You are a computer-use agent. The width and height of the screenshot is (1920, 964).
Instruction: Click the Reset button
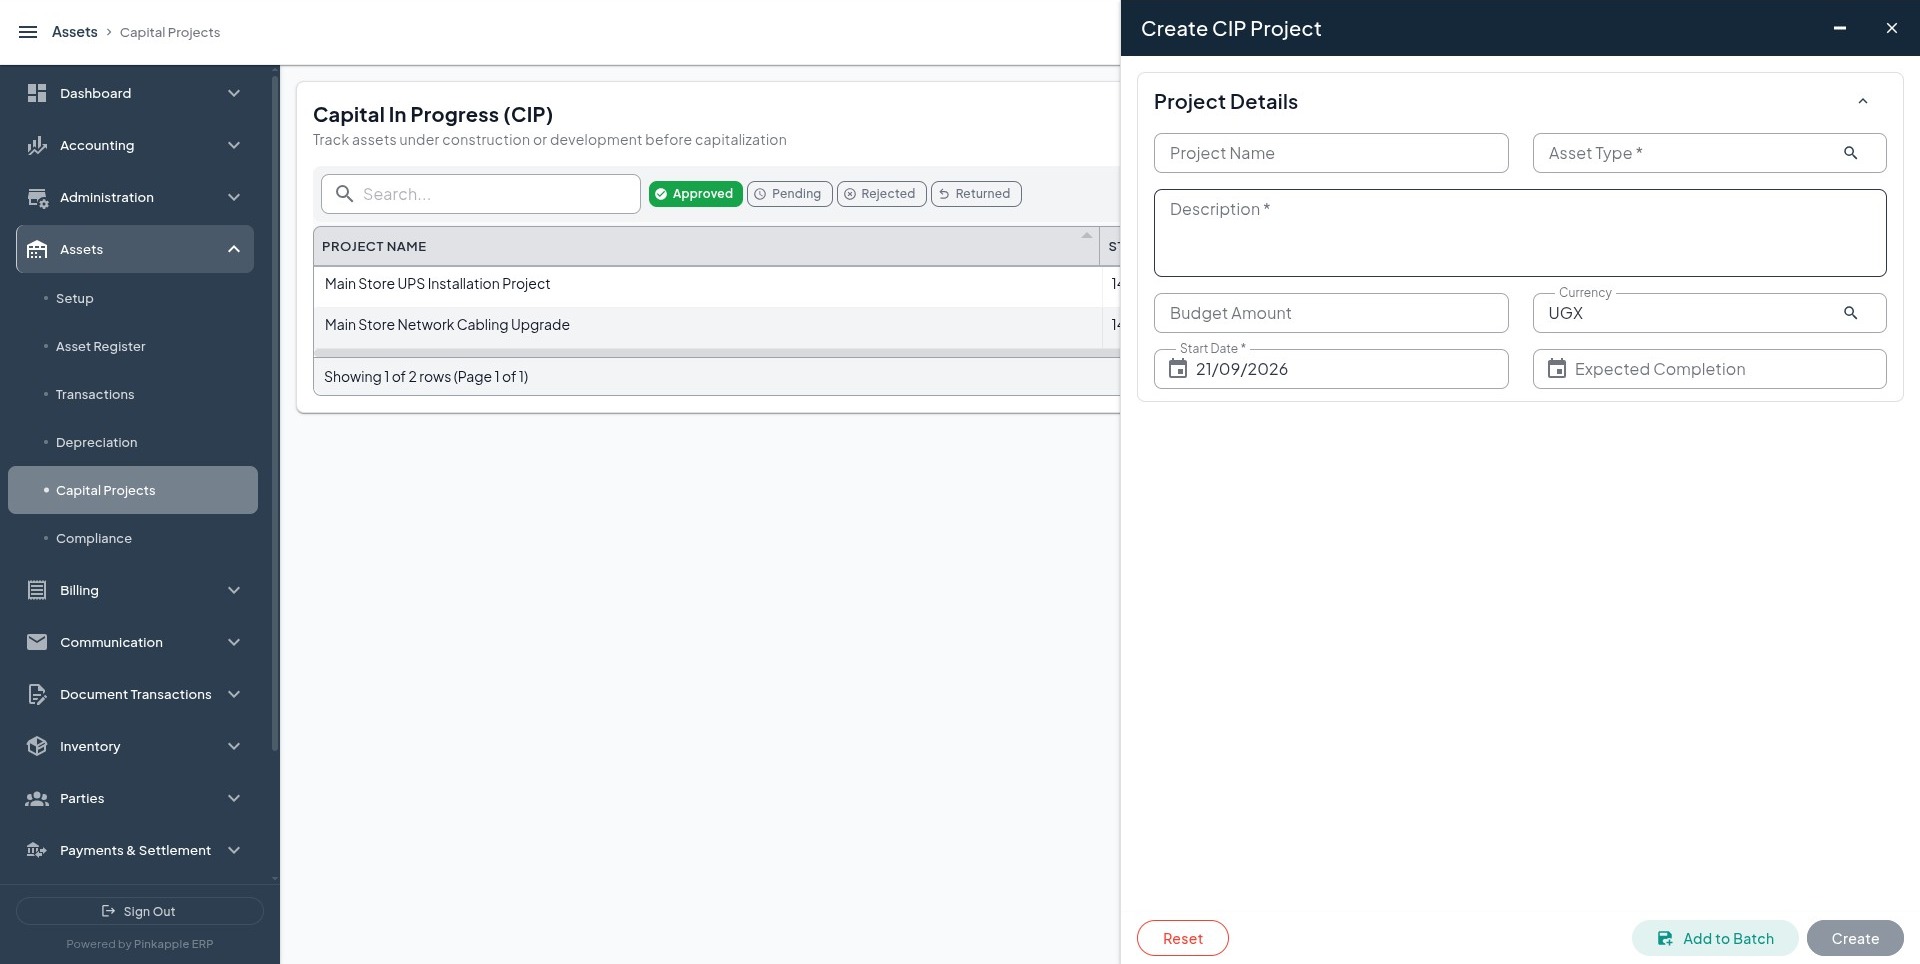pyautogui.click(x=1182, y=938)
